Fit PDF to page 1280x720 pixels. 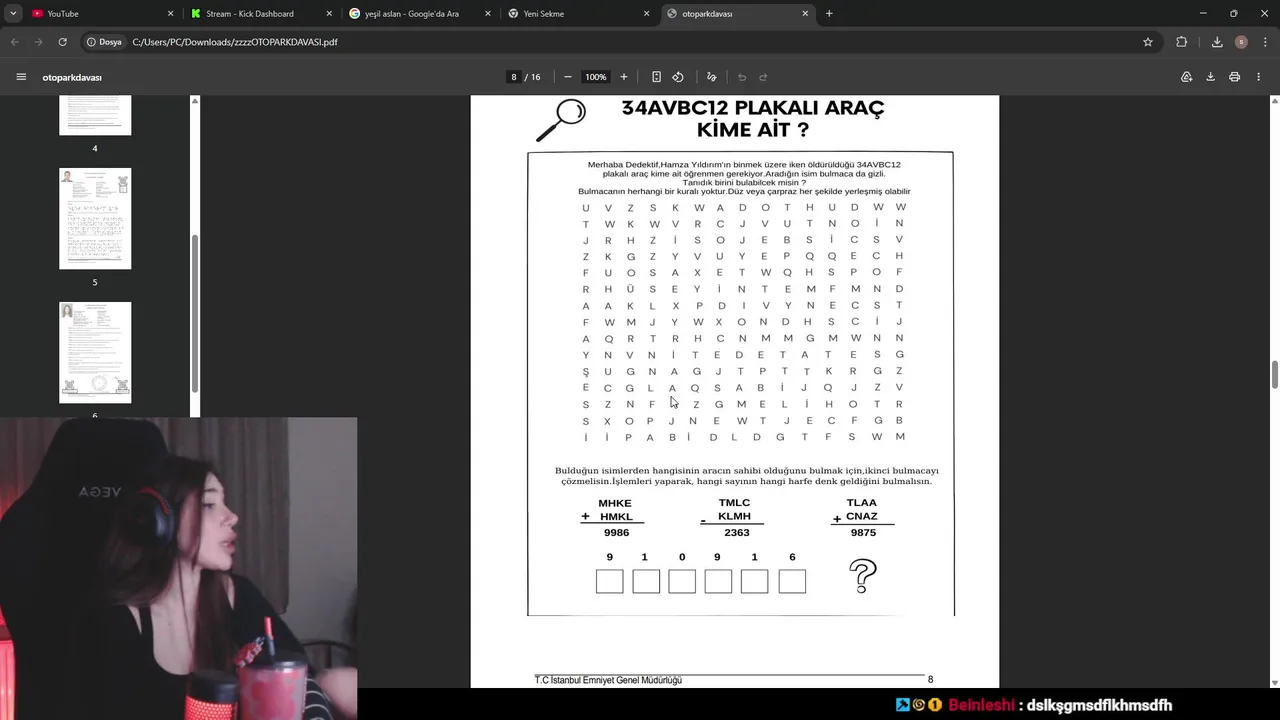click(x=656, y=77)
